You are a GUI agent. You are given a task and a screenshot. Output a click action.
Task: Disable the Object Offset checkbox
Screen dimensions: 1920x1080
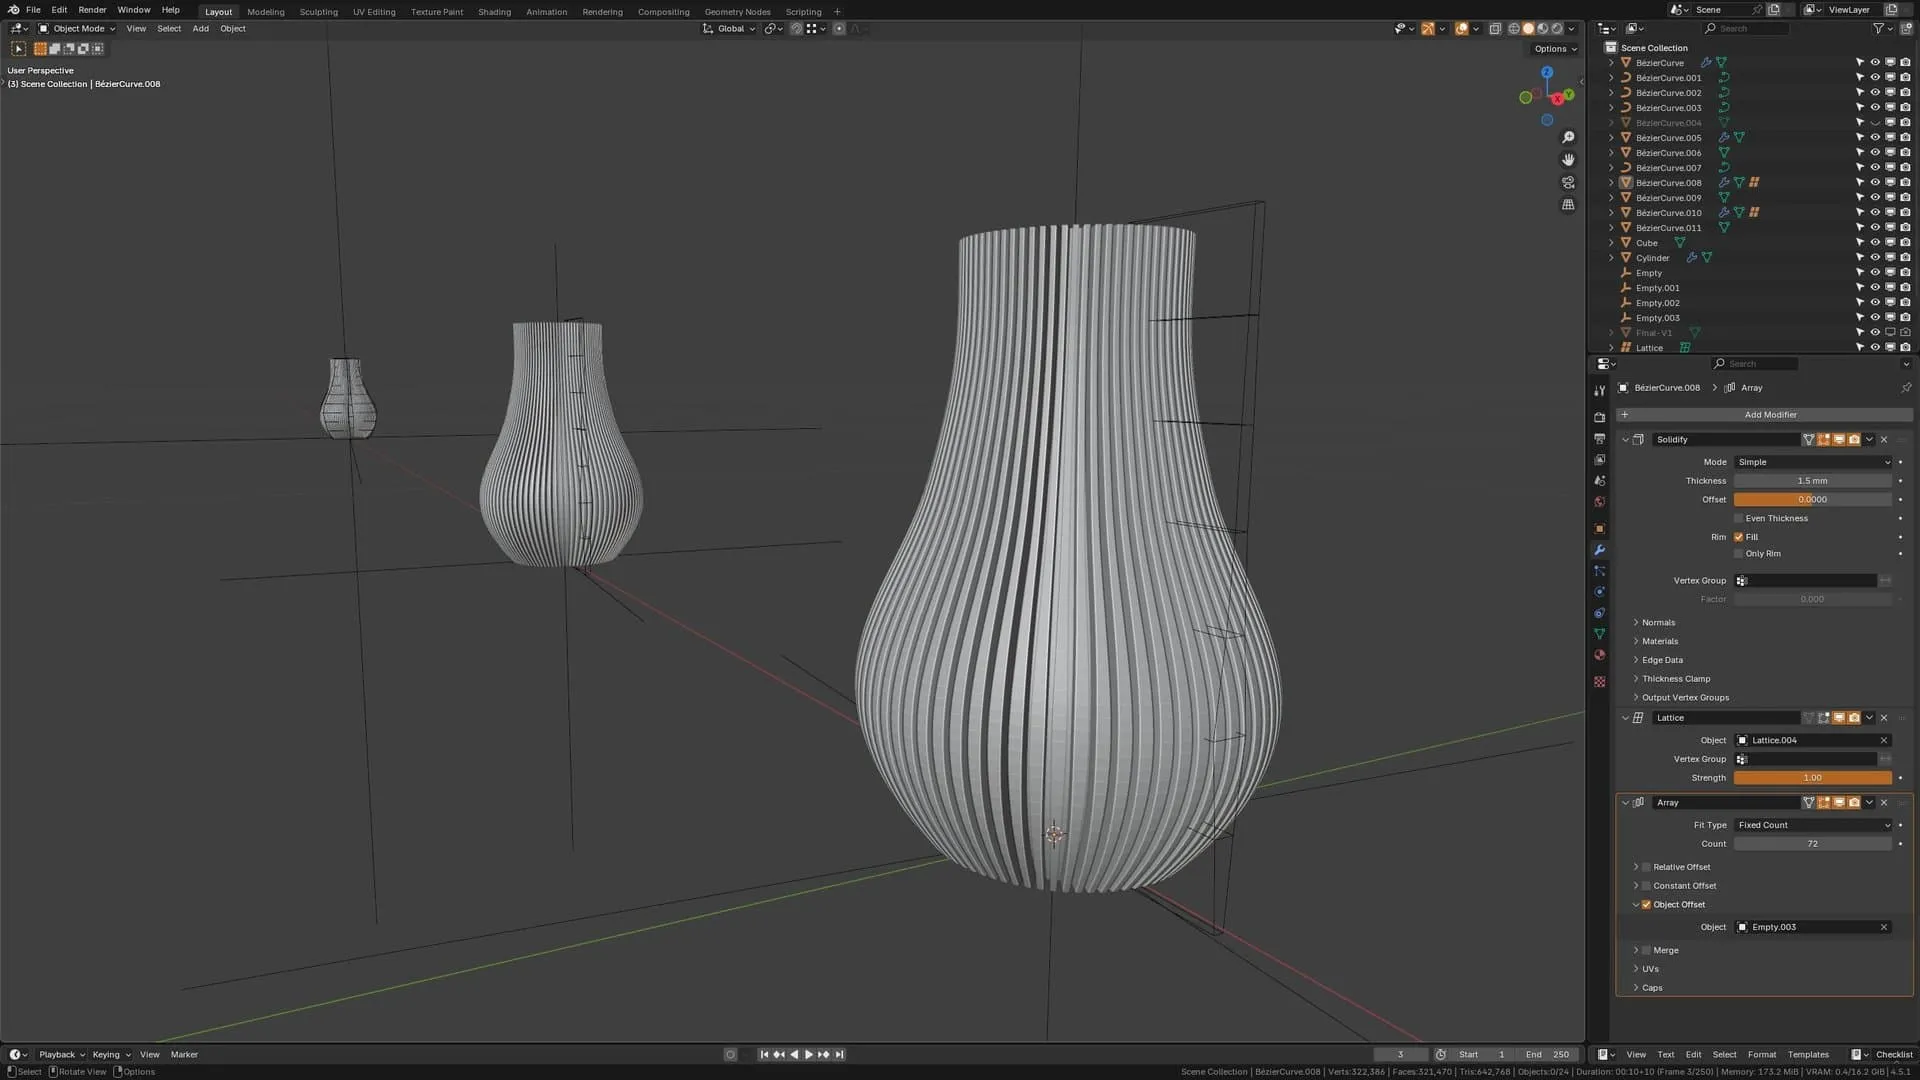(x=1646, y=905)
